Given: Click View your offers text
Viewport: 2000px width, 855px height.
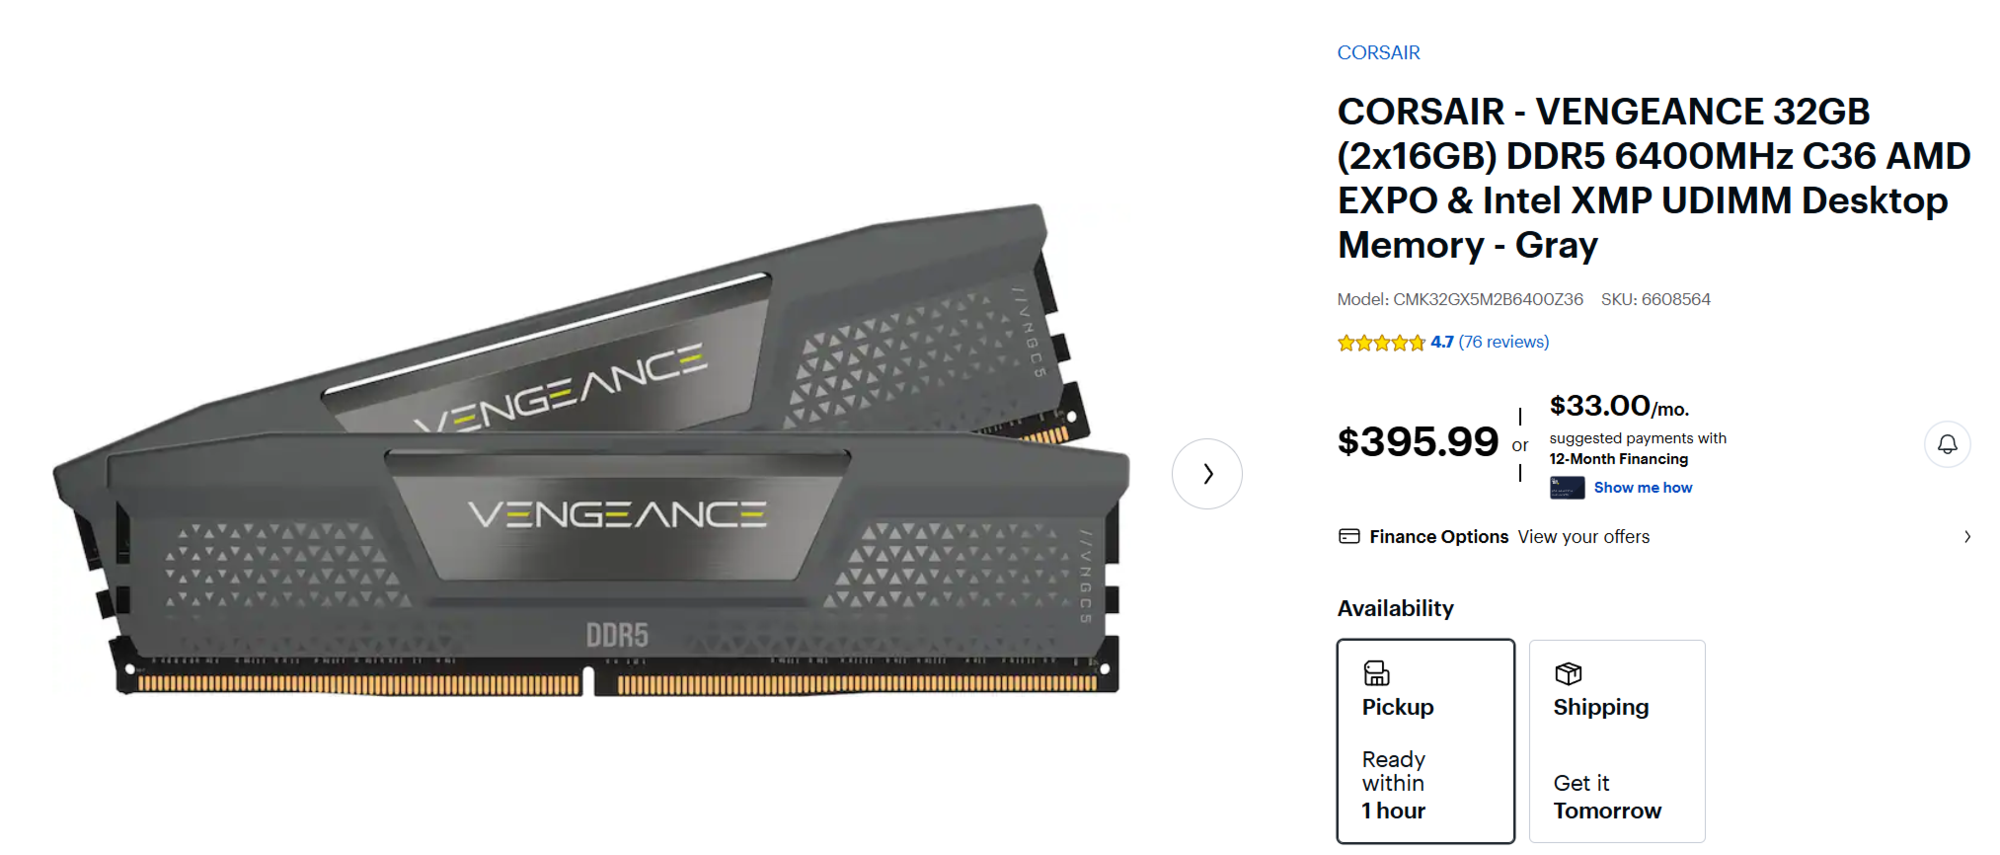Looking at the screenshot, I should (1583, 537).
